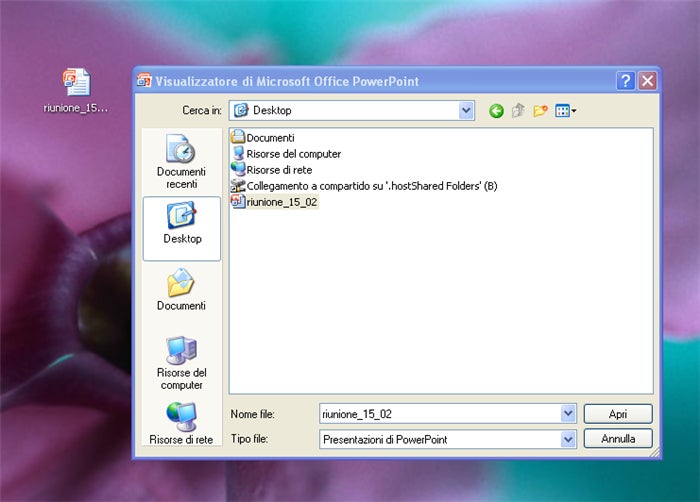Image resolution: width=700 pixels, height=502 pixels.
Task: Select the Collegamento a compartido shortcut
Action: [x=364, y=186]
